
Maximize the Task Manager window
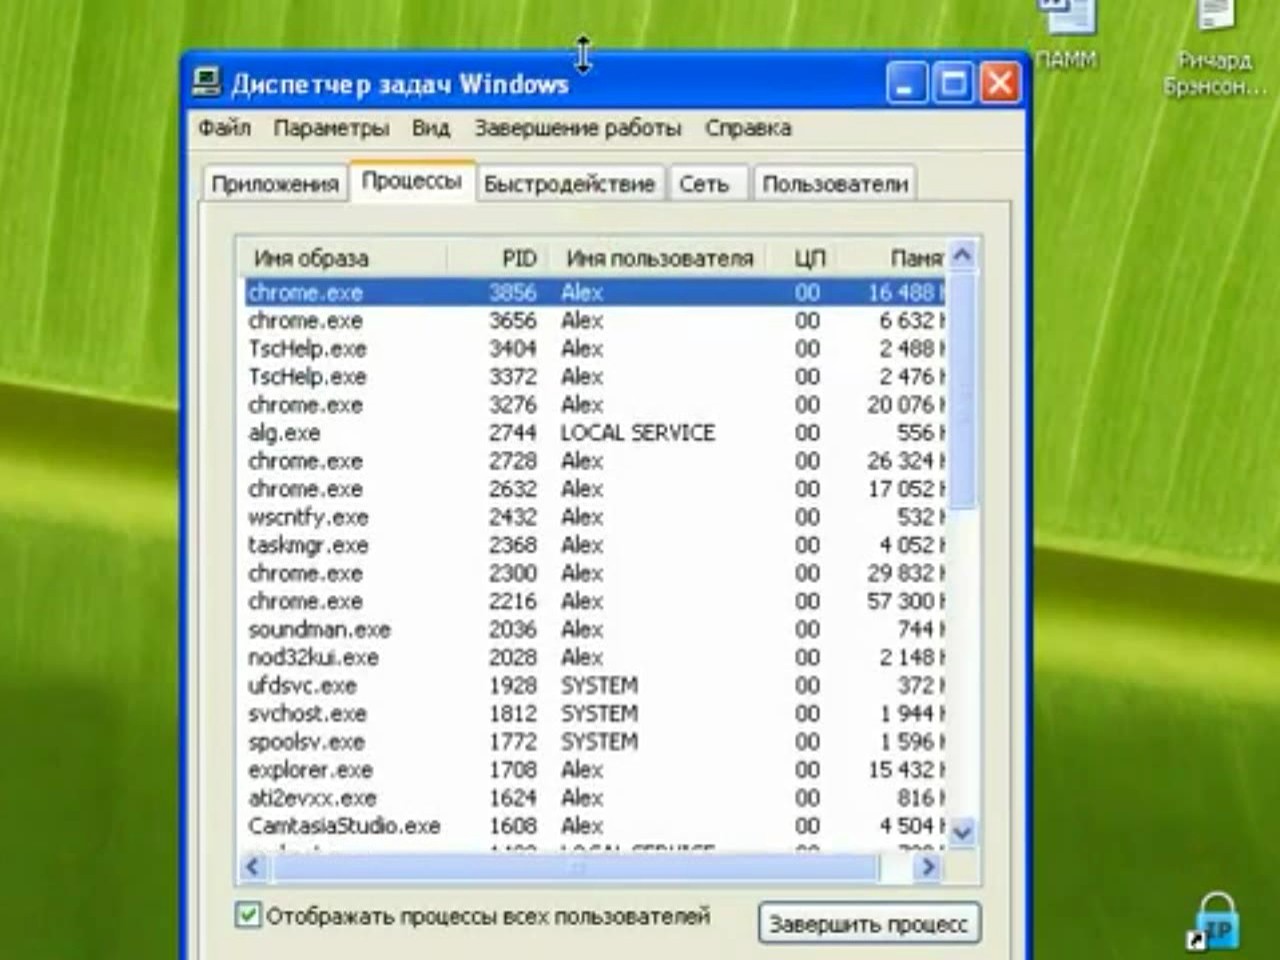pyautogui.click(x=953, y=84)
